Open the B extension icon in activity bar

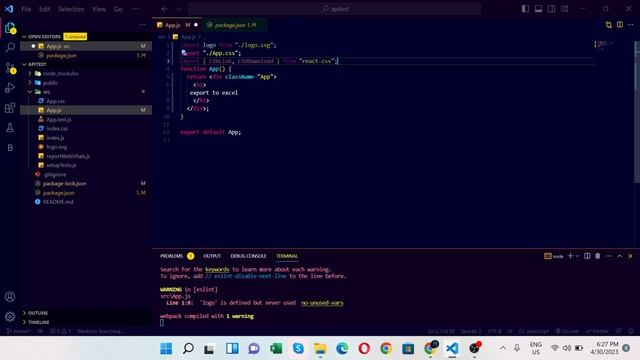tap(10, 148)
